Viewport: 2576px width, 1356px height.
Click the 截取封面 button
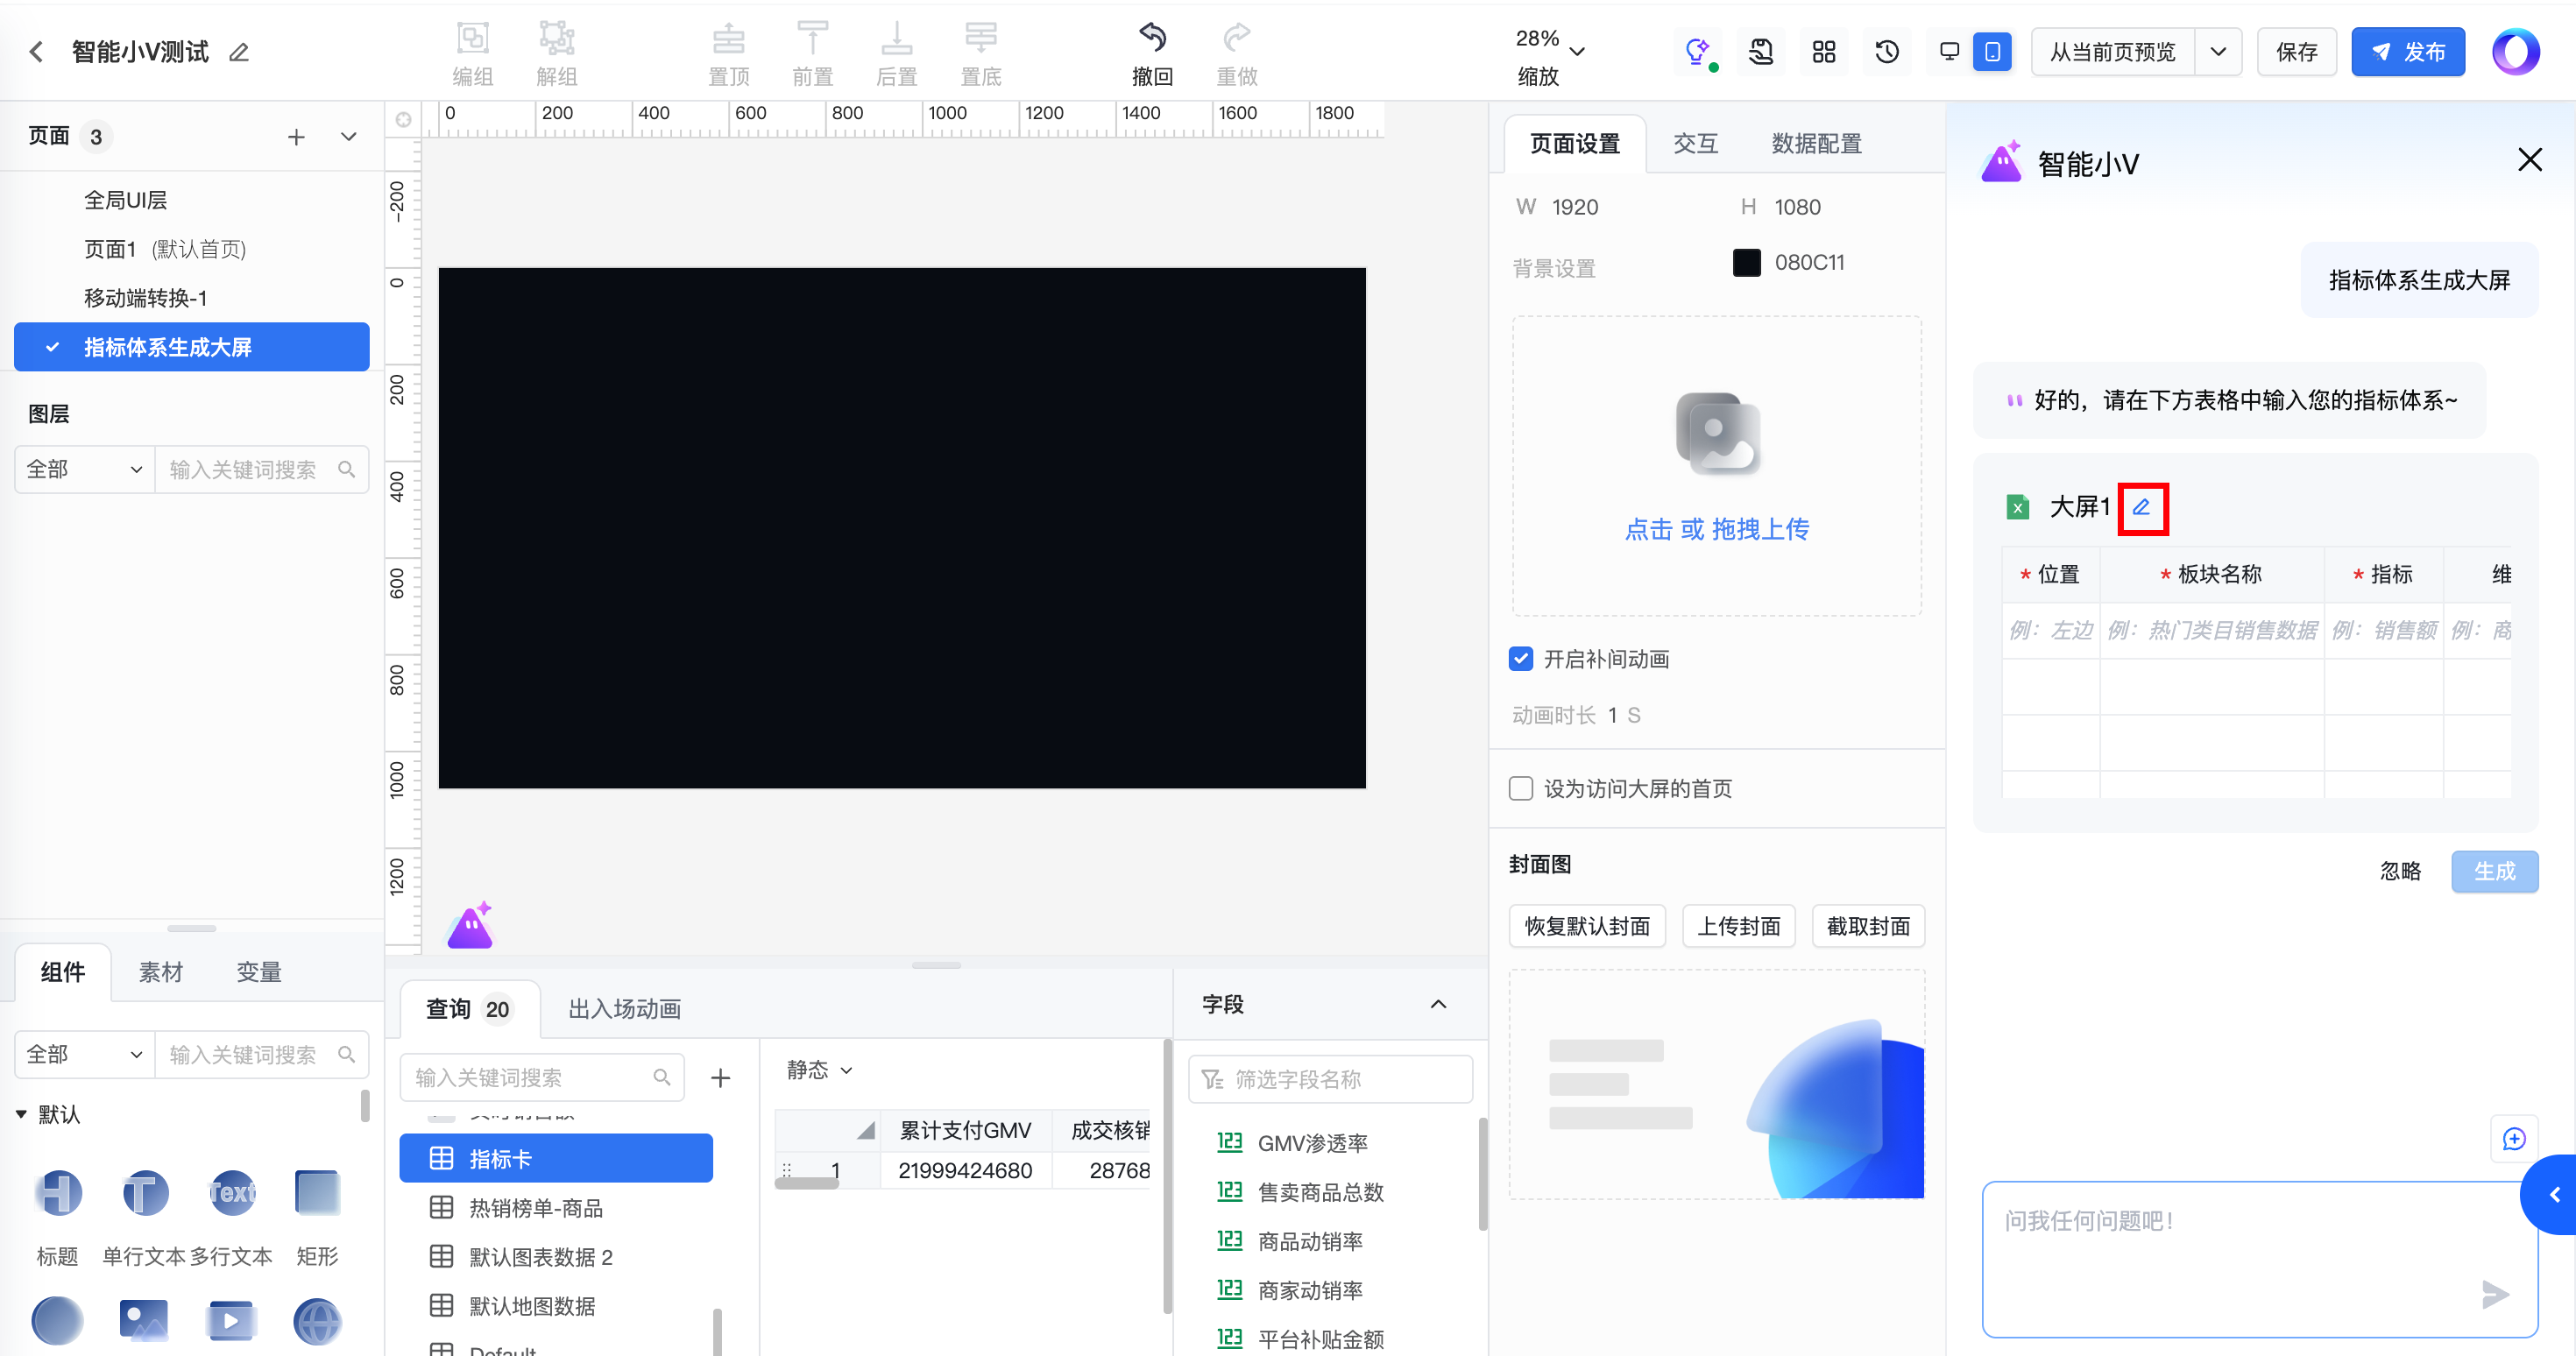tap(1867, 926)
